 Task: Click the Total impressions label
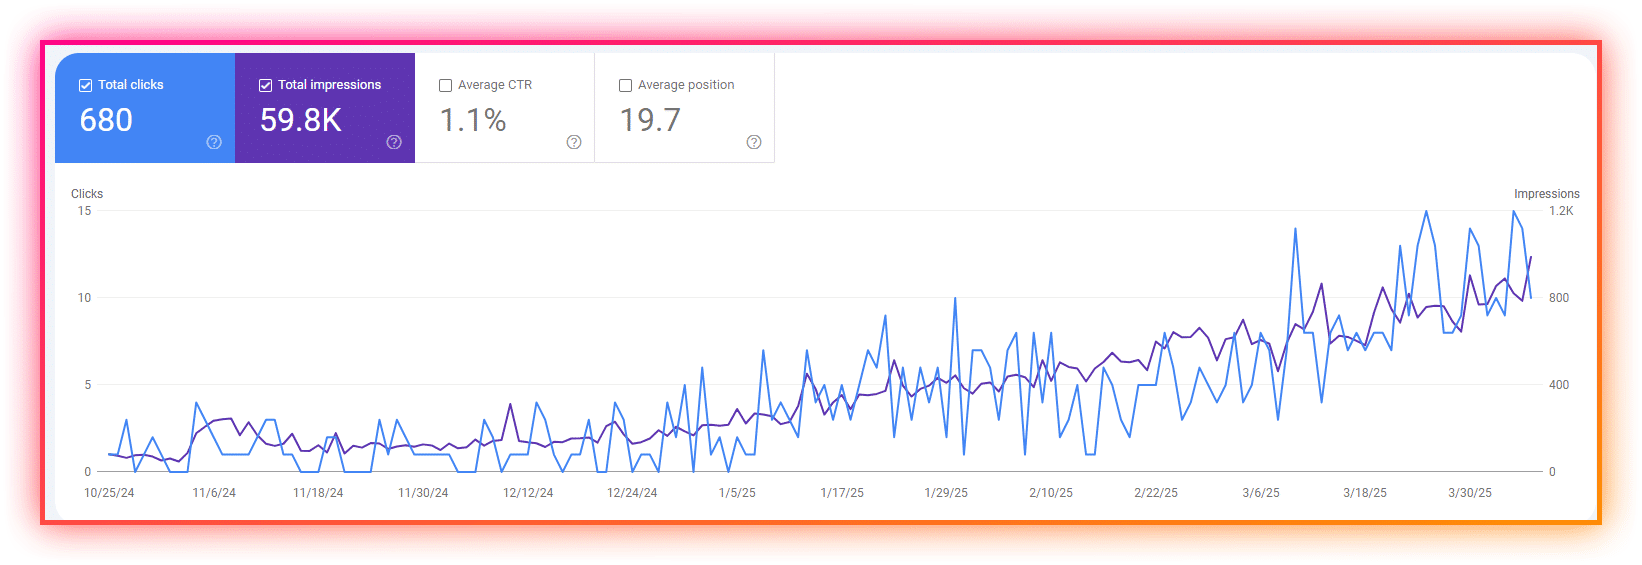(329, 85)
